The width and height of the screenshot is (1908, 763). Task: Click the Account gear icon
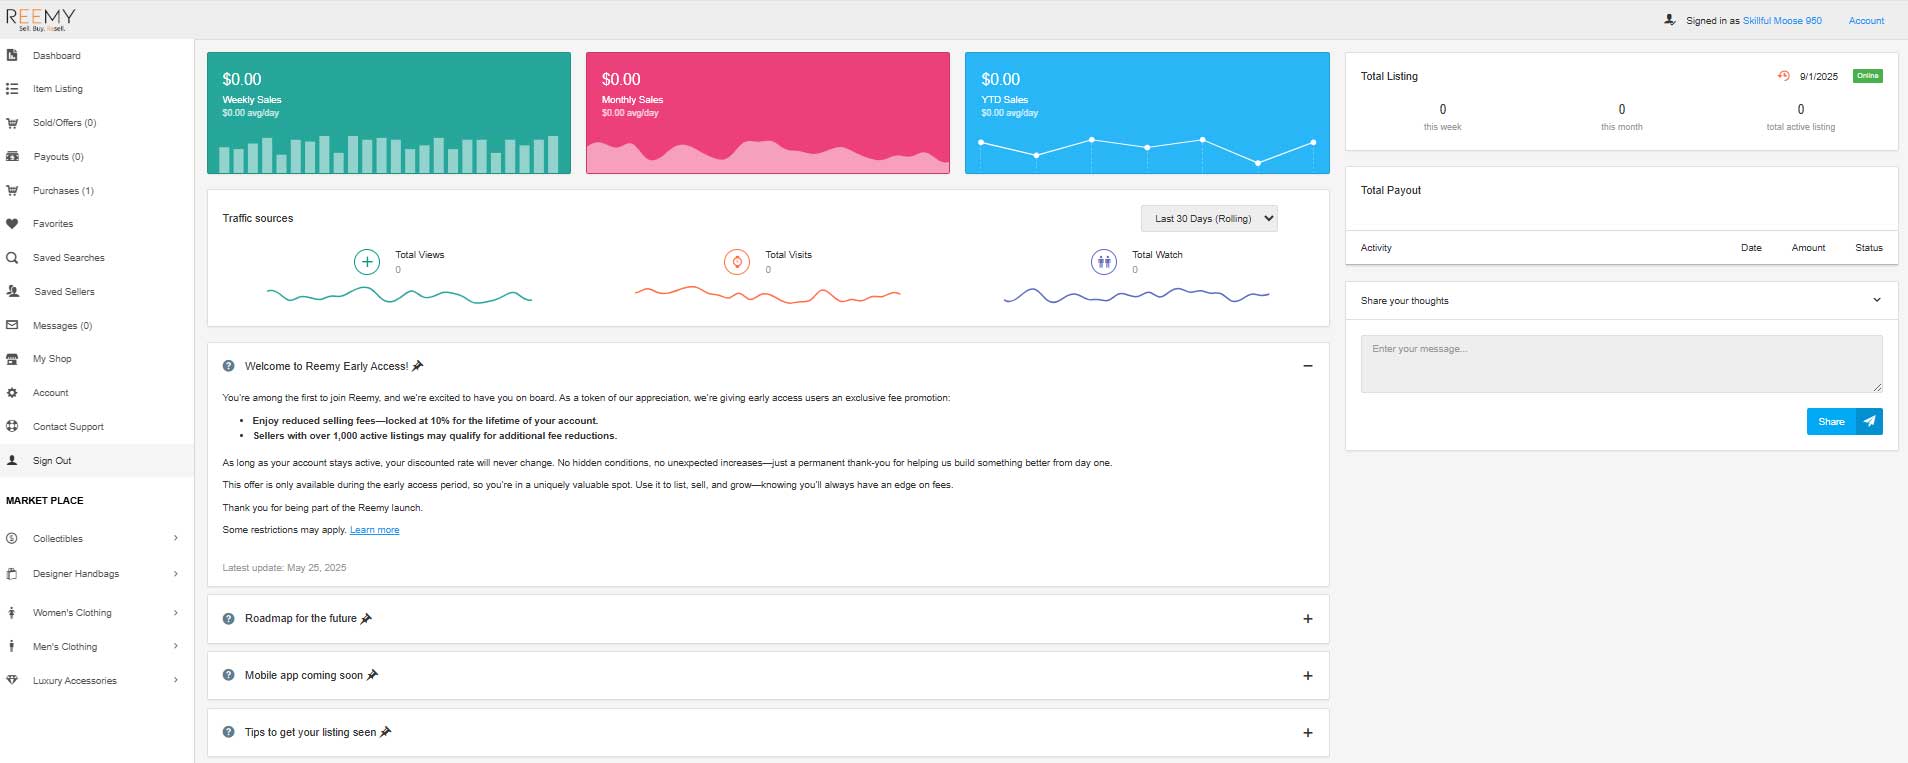[12, 393]
